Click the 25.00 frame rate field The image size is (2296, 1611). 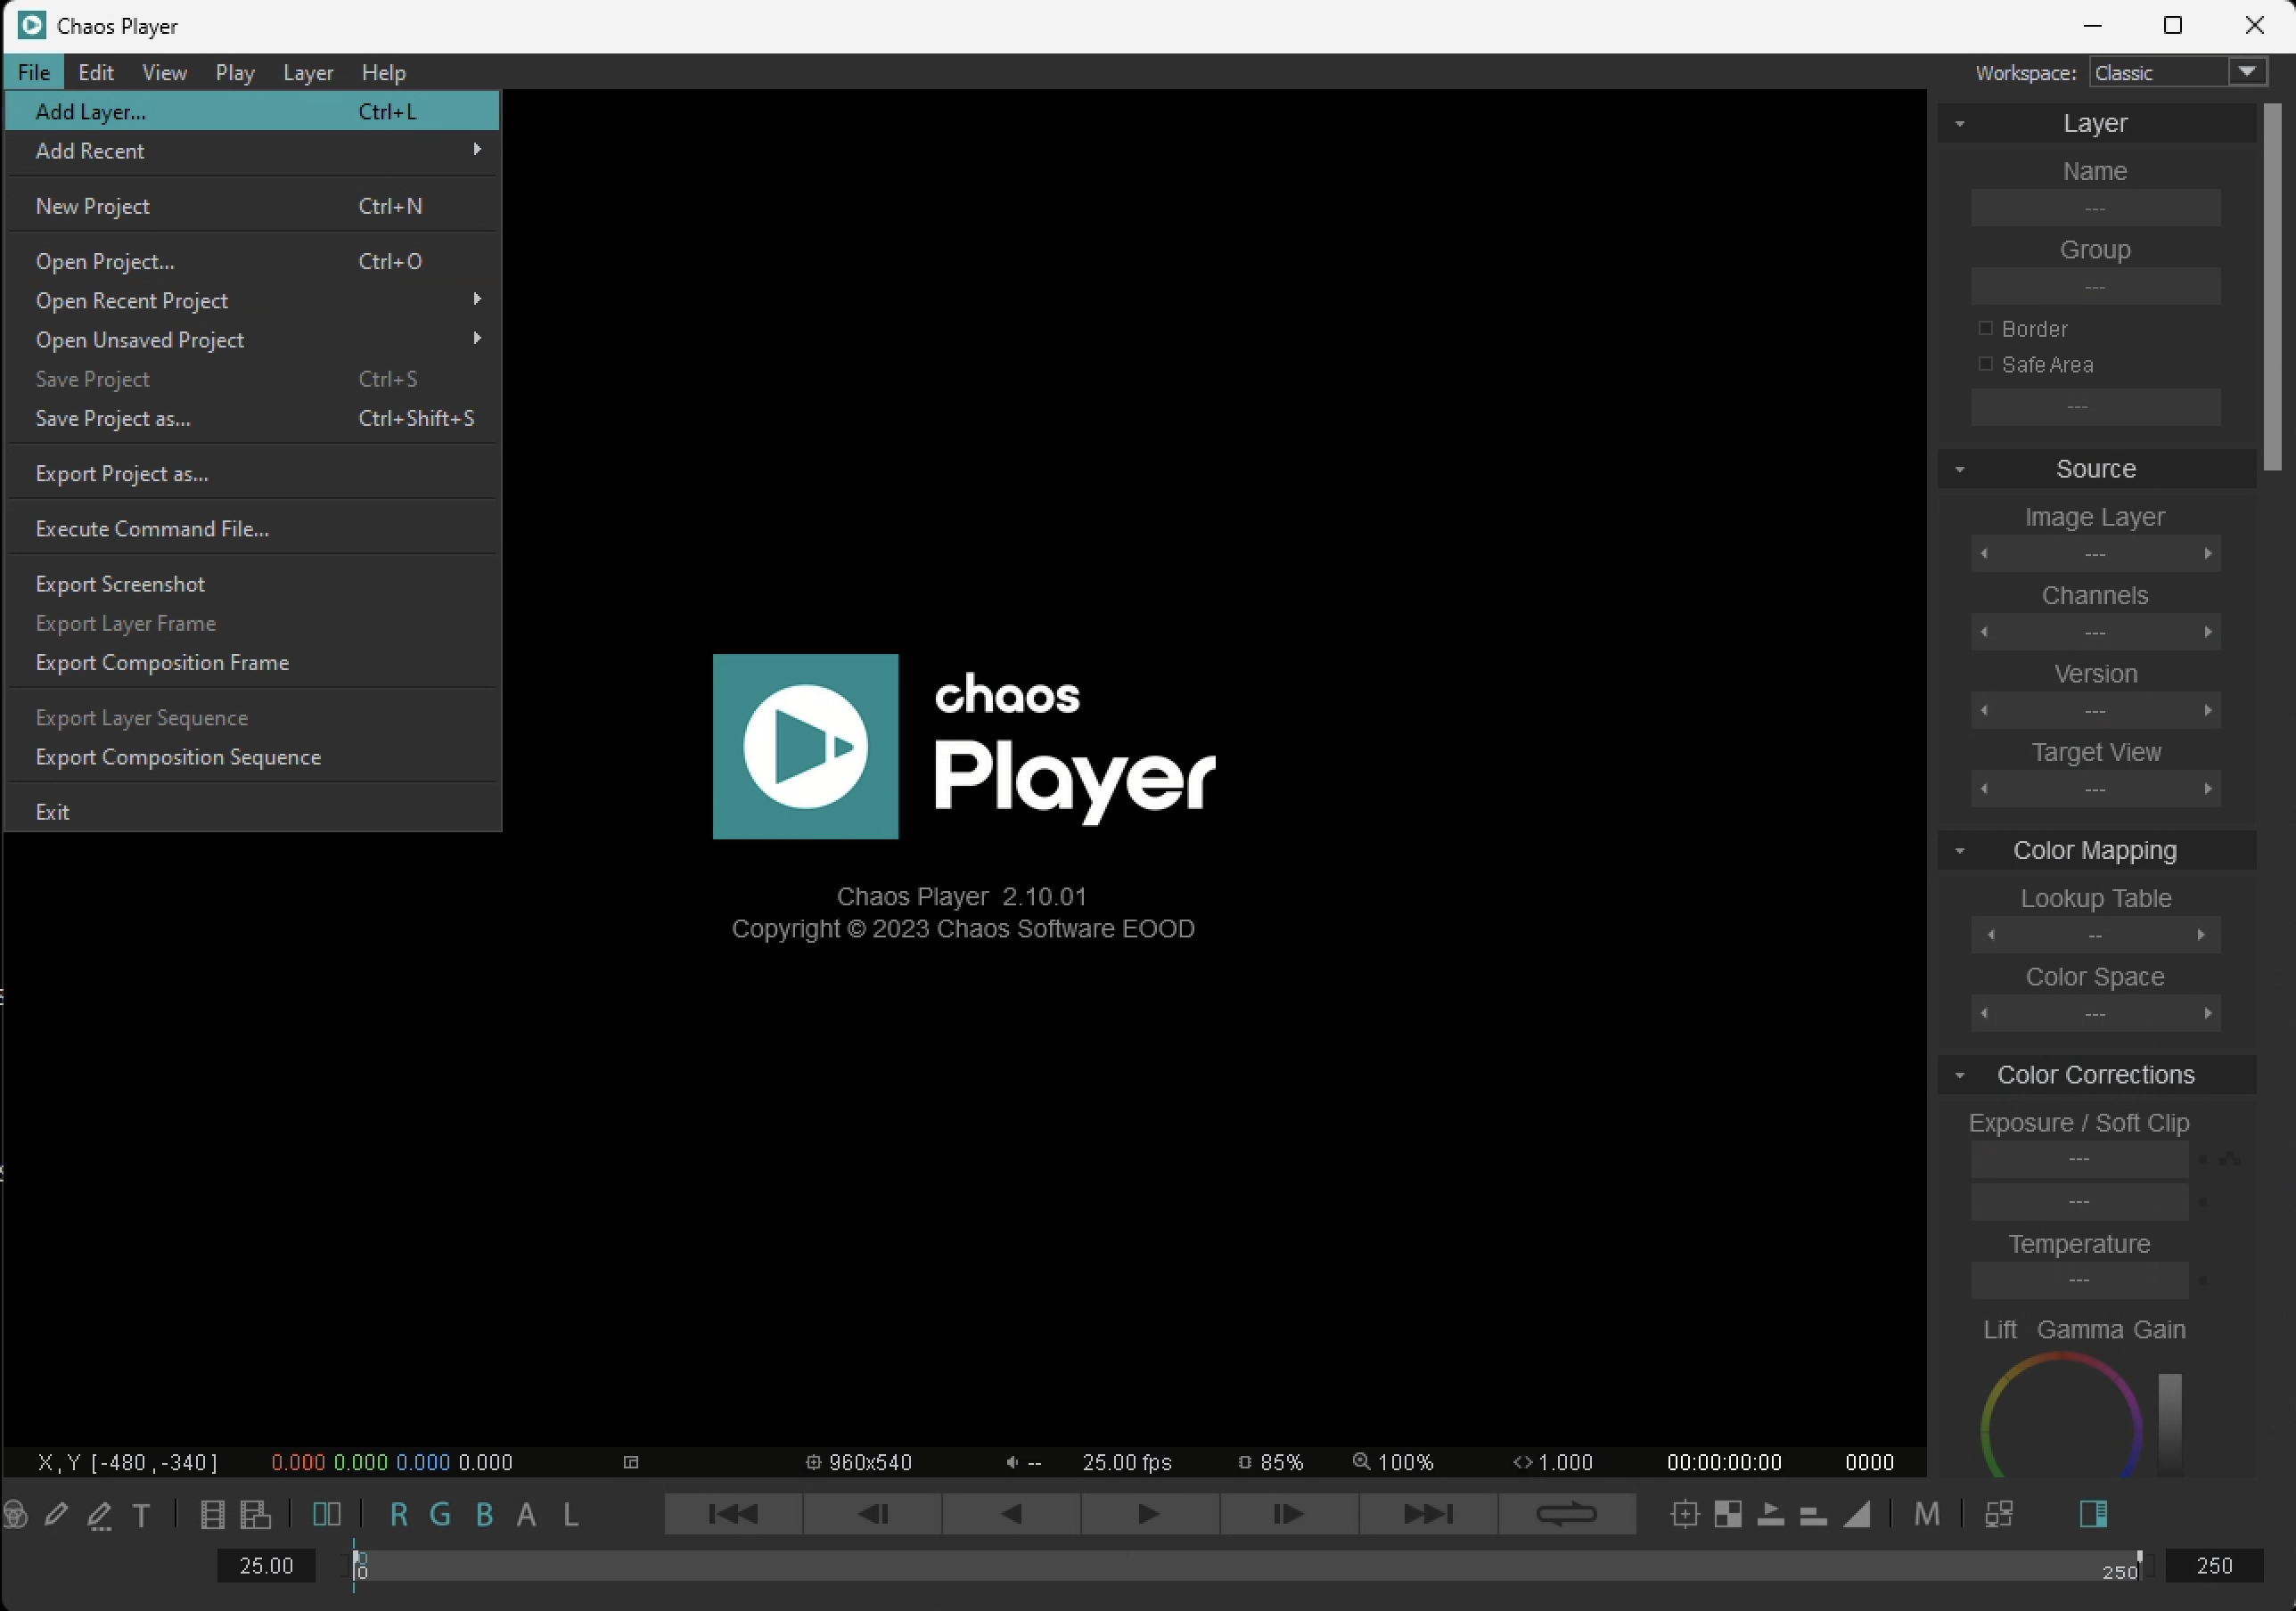coord(266,1565)
